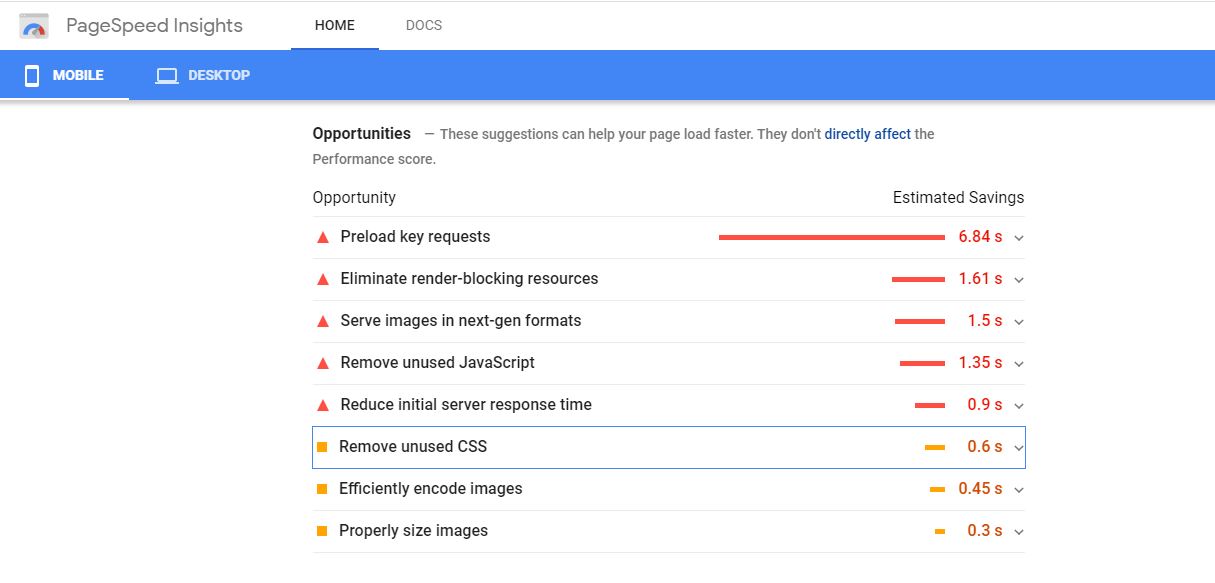Click the desktop laptop icon
The width and height of the screenshot is (1215, 583).
click(x=167, y=76)
